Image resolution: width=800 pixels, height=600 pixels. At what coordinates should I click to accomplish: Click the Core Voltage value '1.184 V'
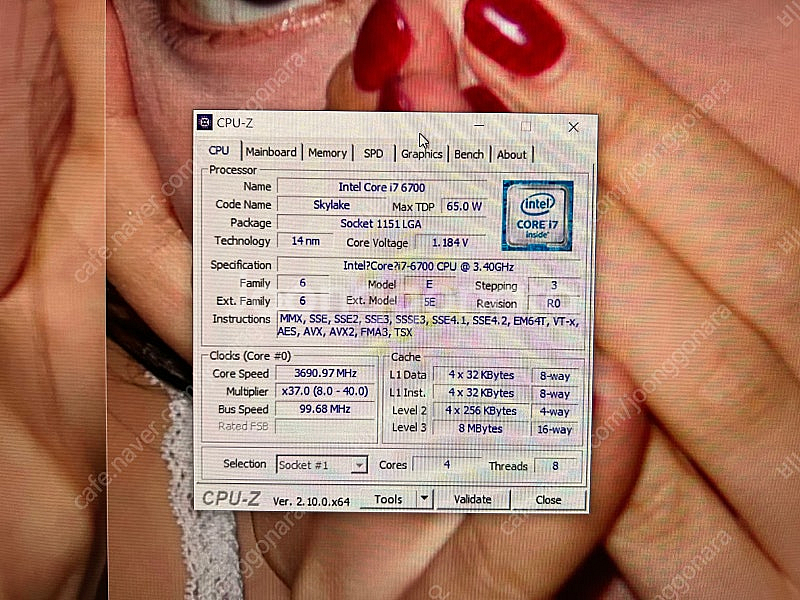coord(451,242)
